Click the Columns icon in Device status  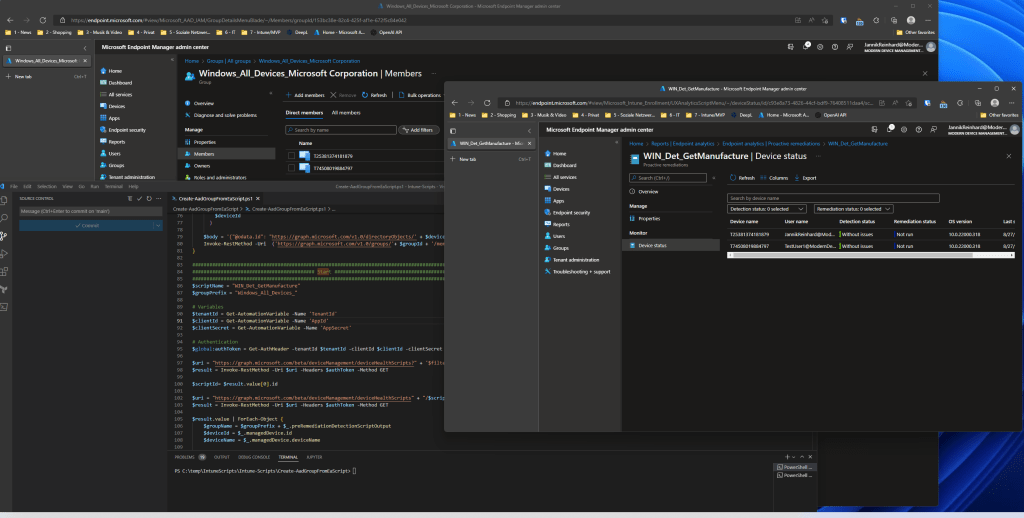pyautogui.click(x=764, y=177)
